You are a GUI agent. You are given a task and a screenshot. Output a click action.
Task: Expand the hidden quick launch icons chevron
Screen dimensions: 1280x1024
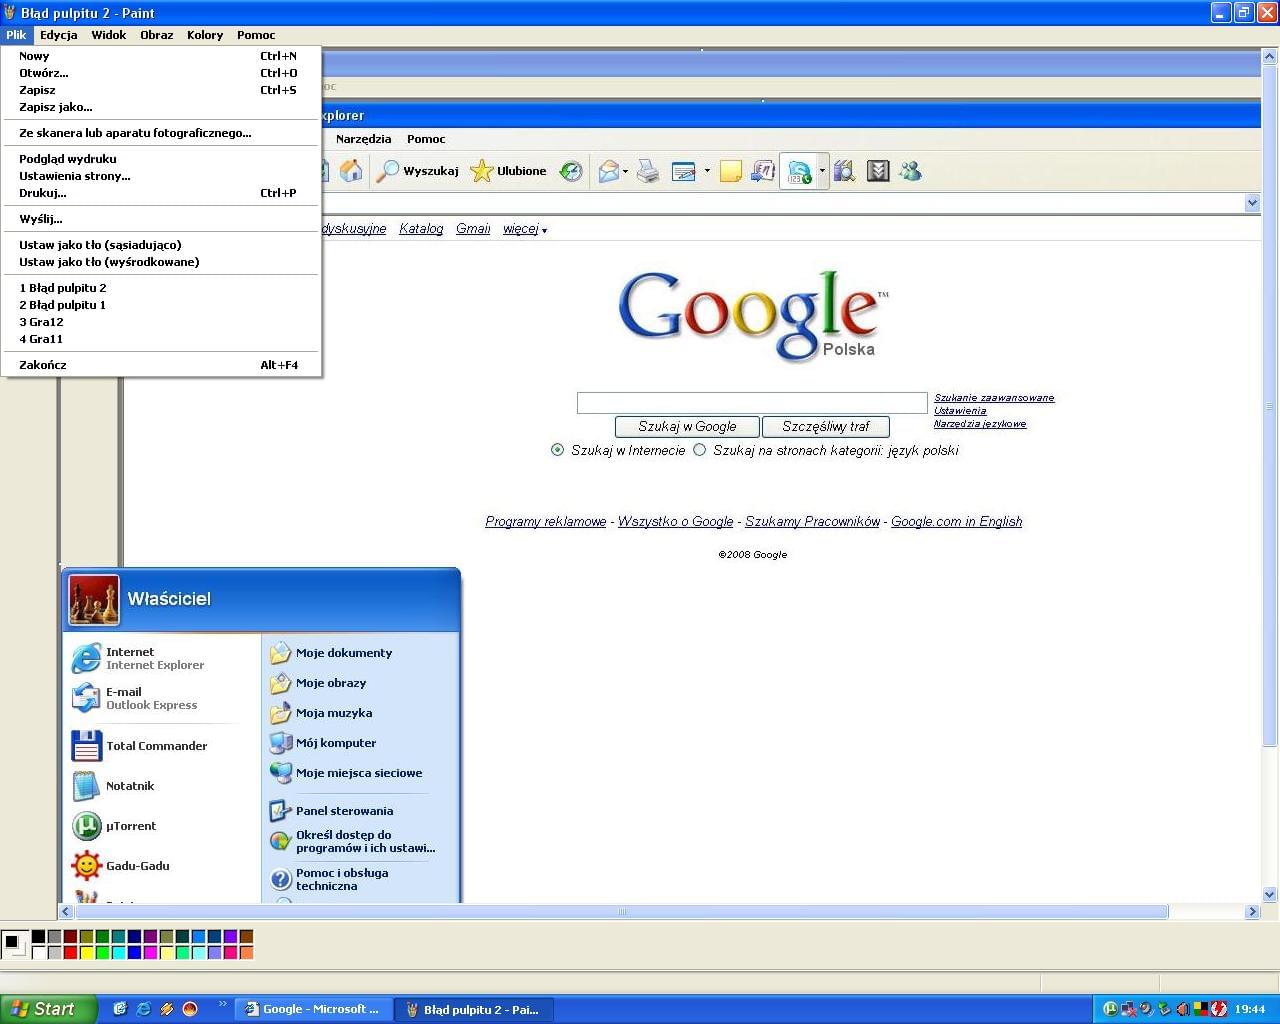(222, 1005)
